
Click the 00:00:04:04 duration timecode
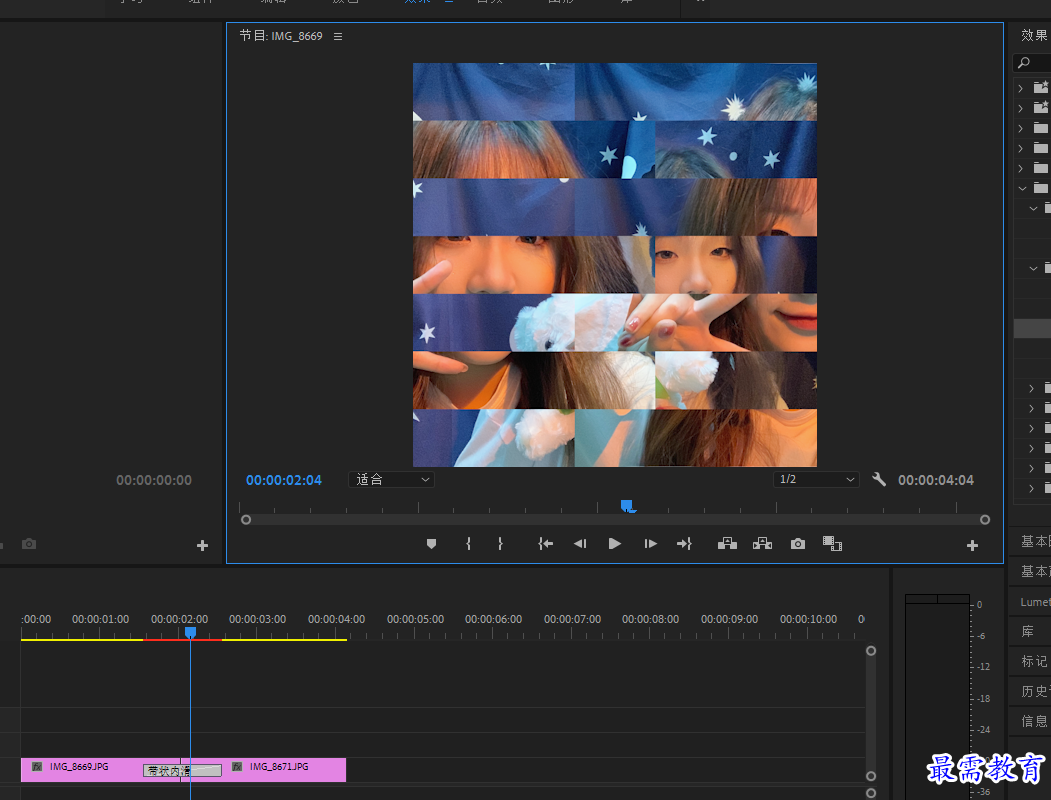pos(936,480)
